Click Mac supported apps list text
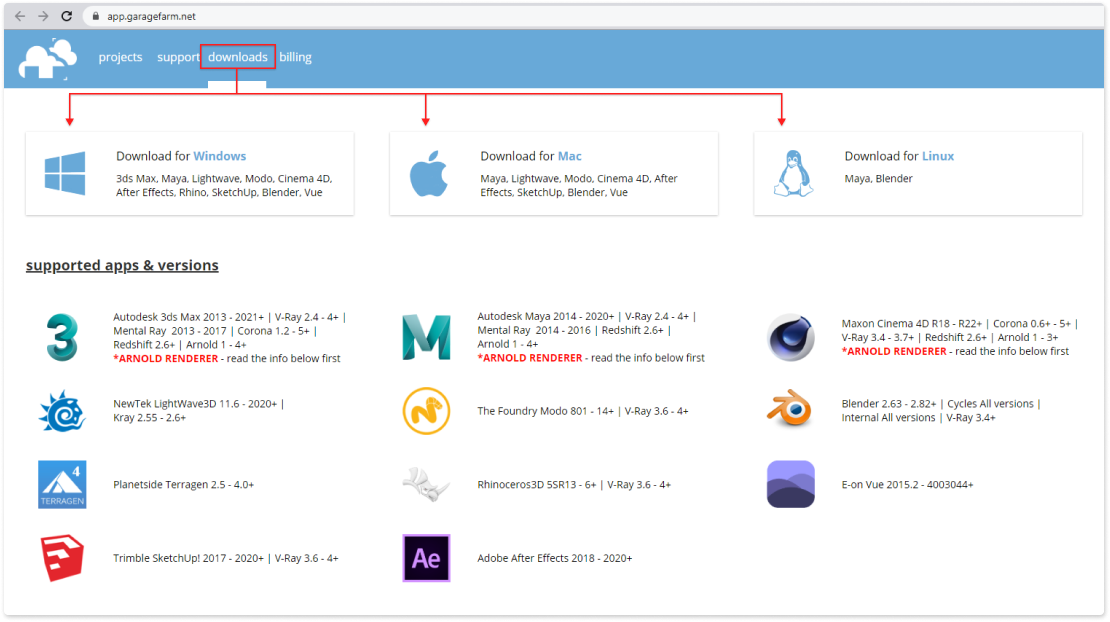Viewport: 1110px width, 622px height. pos(578,185)
